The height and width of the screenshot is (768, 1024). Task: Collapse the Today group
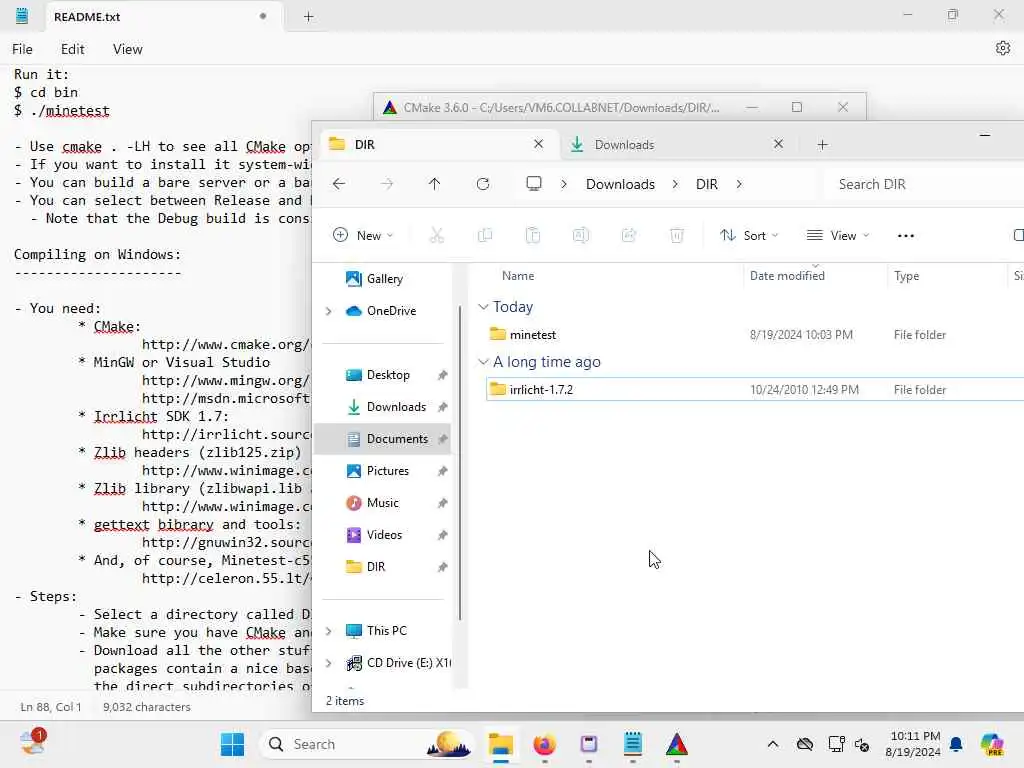pos(483,306)
